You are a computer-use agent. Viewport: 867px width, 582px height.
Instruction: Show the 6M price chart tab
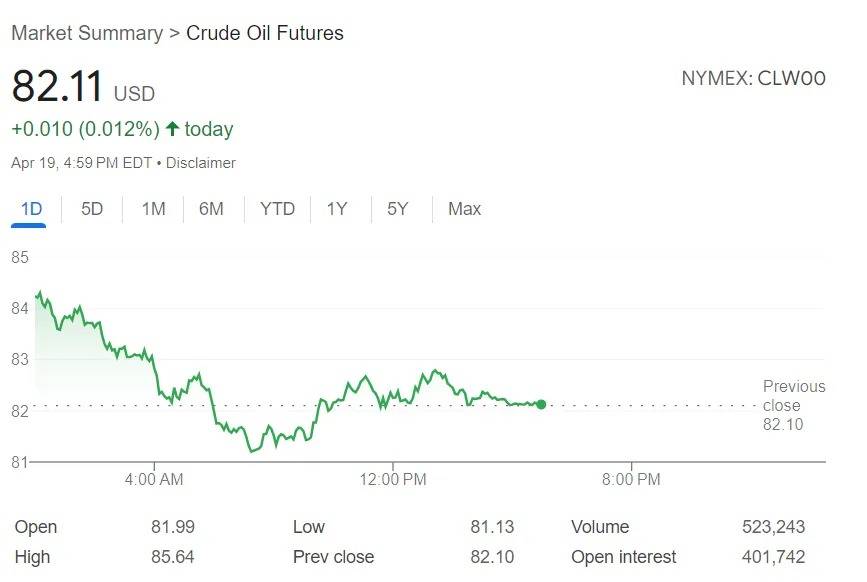point(211,209)
